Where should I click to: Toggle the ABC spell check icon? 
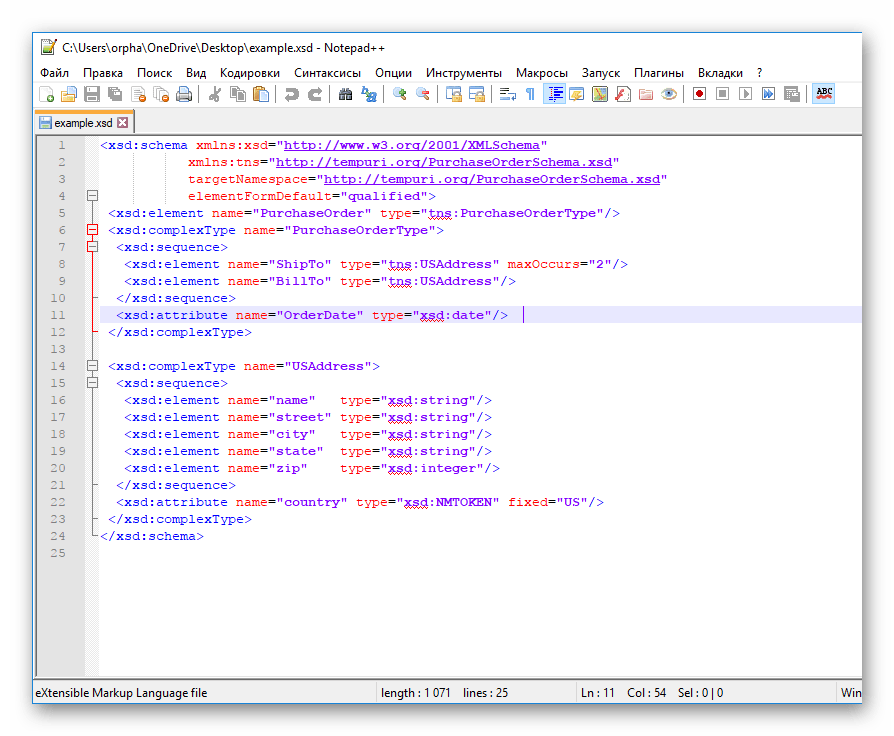tap(824, 94)
